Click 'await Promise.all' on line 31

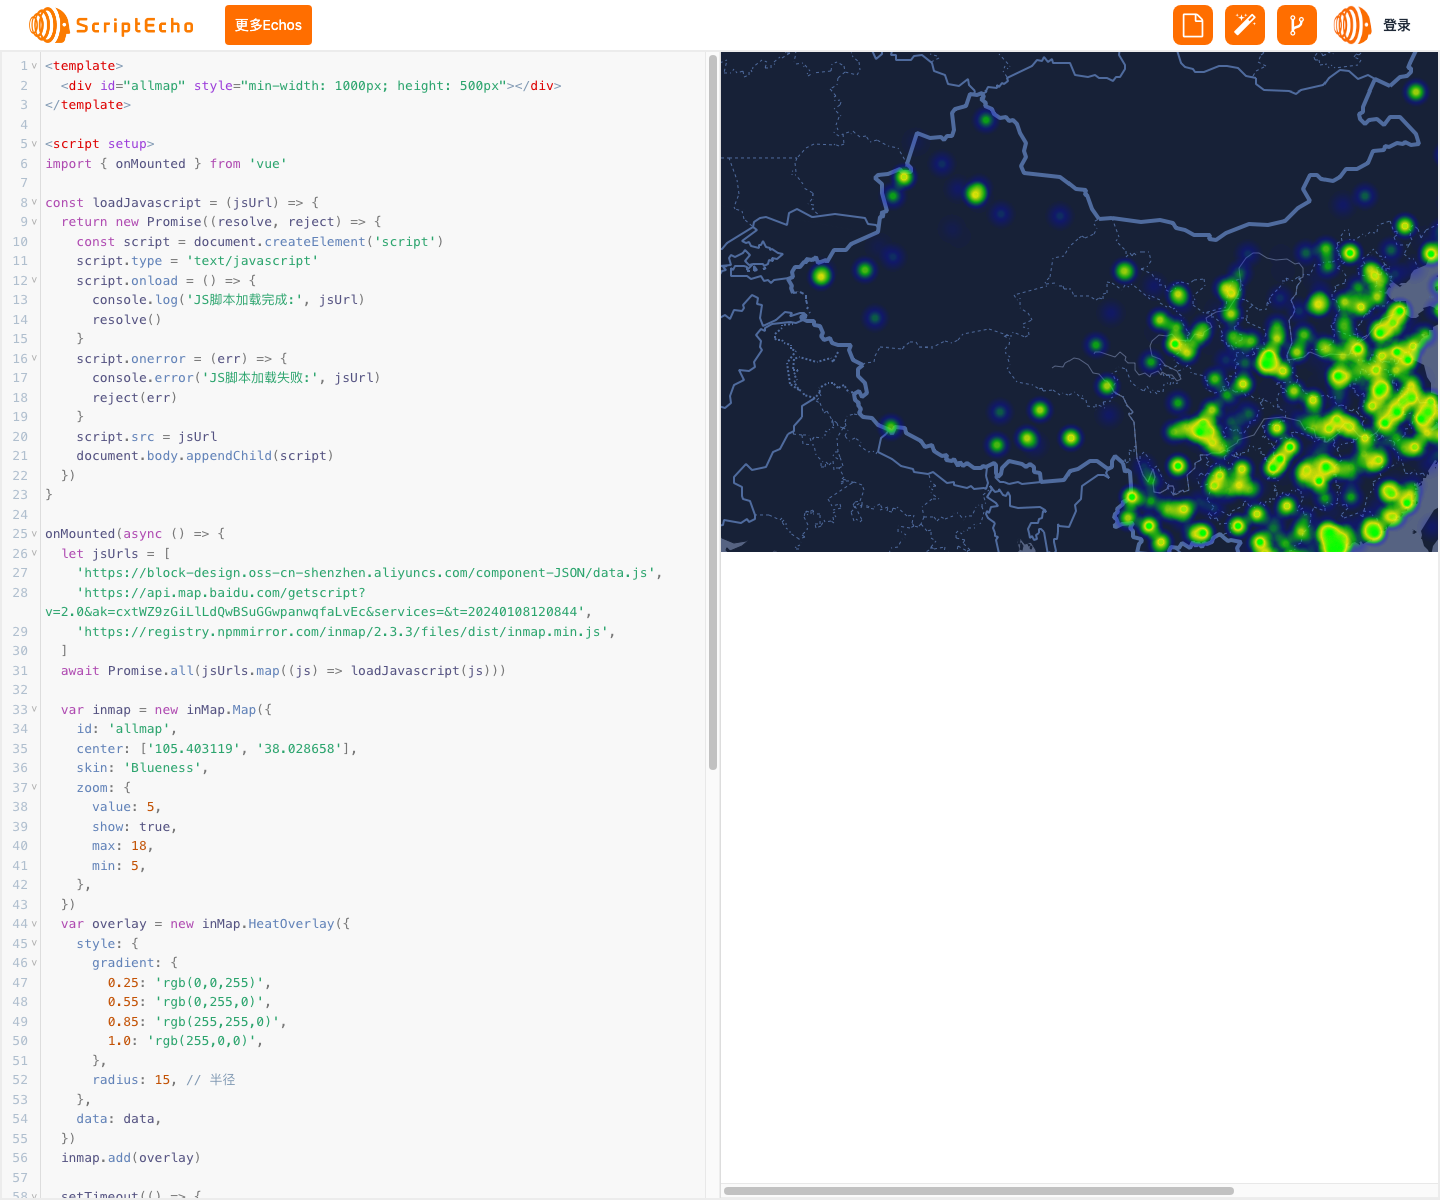[x=127, y=671]
